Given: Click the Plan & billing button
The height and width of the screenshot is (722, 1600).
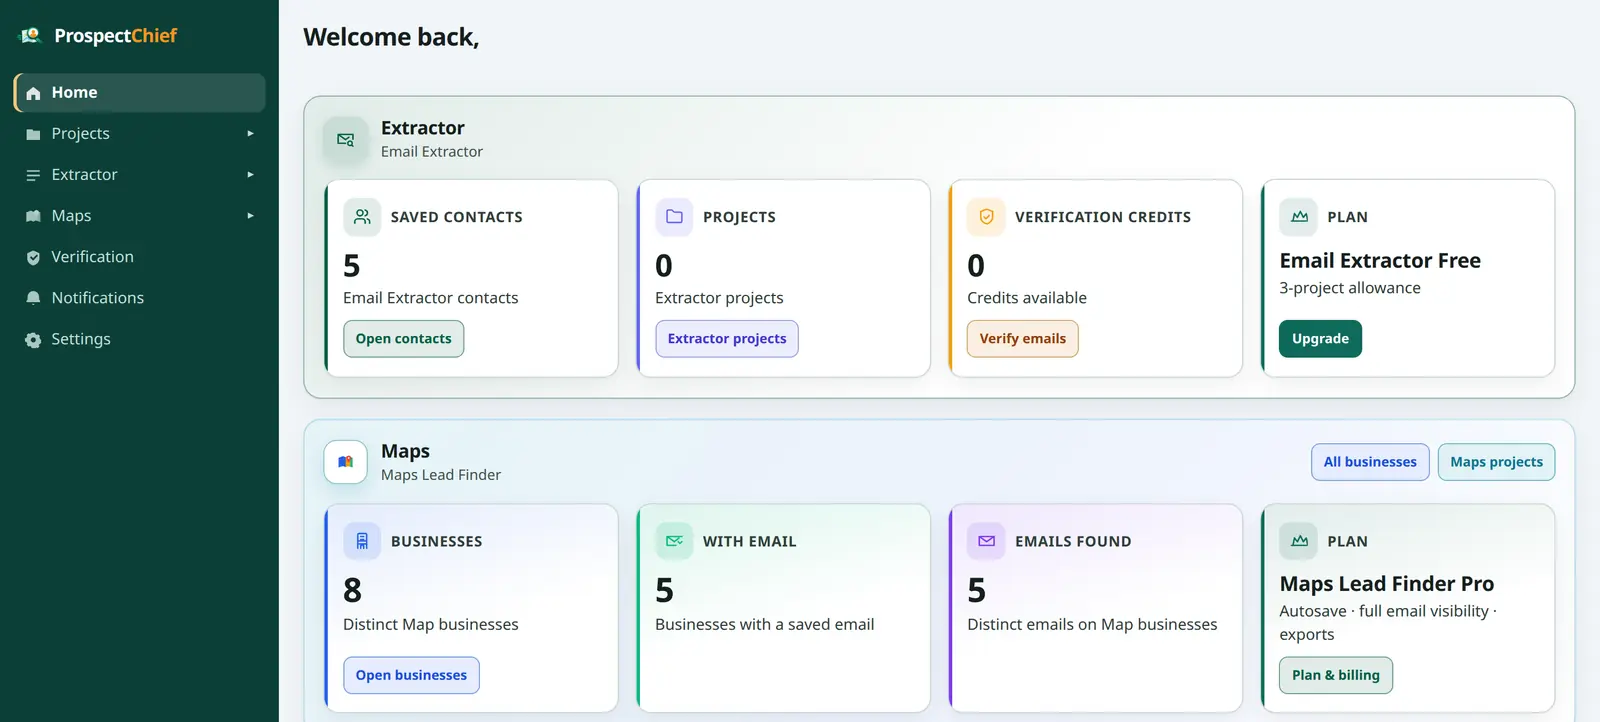Looking at the screenshot, I should tap(1336, 675).
